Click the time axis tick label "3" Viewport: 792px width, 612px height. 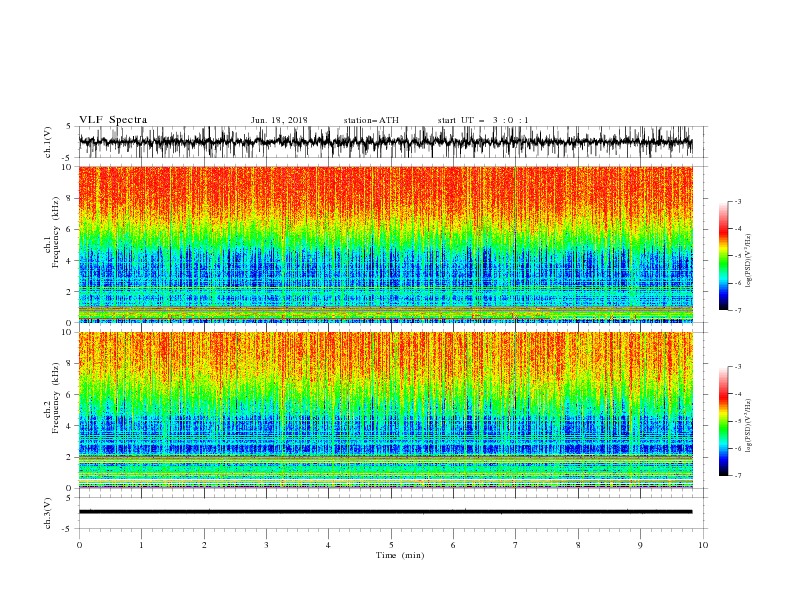(266, 545)
